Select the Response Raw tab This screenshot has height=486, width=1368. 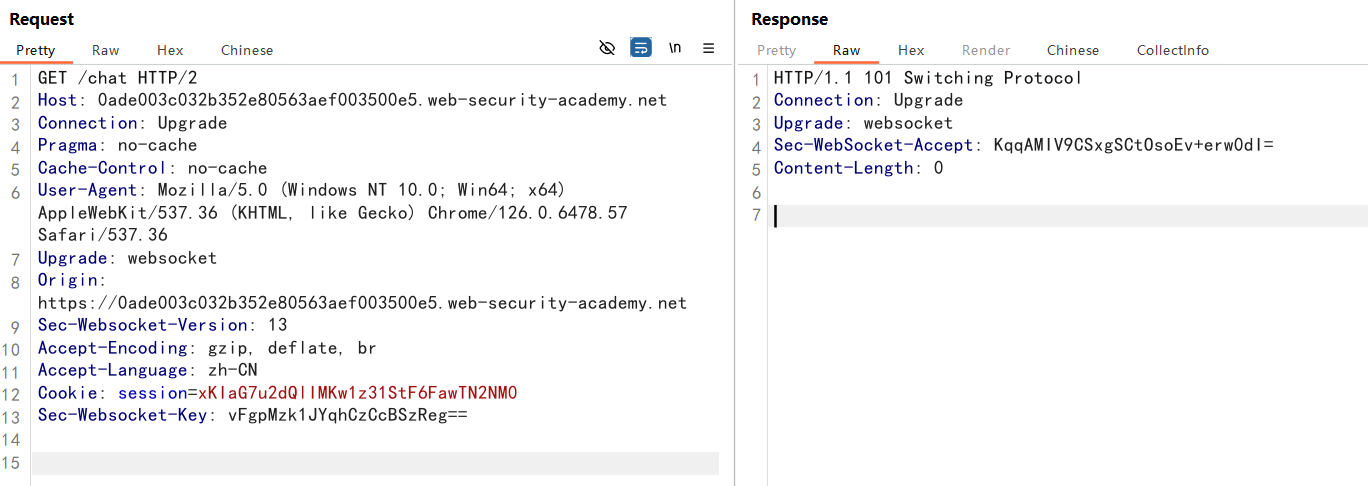(x=846, y=50)
